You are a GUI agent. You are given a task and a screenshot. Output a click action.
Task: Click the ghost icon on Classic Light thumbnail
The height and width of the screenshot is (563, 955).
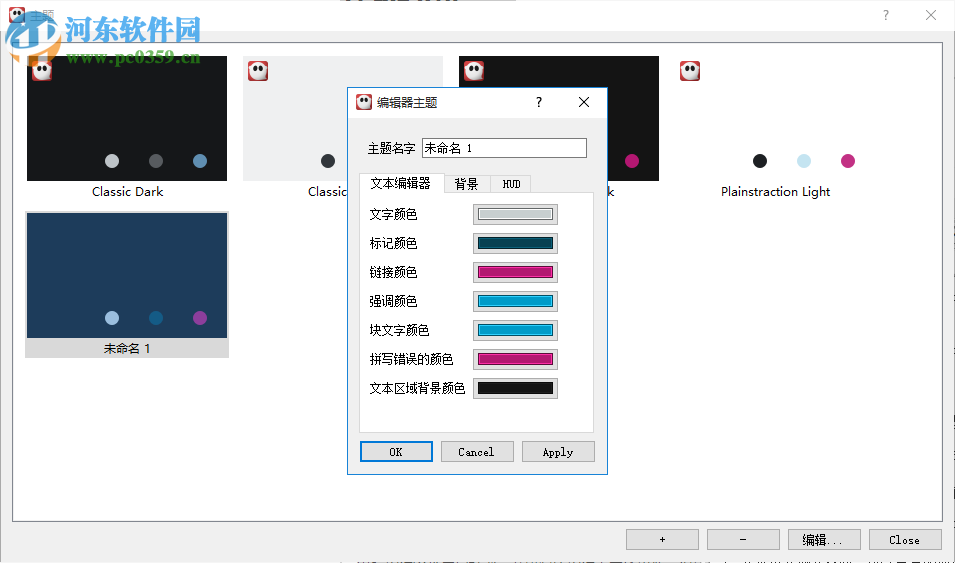point(258,71)
